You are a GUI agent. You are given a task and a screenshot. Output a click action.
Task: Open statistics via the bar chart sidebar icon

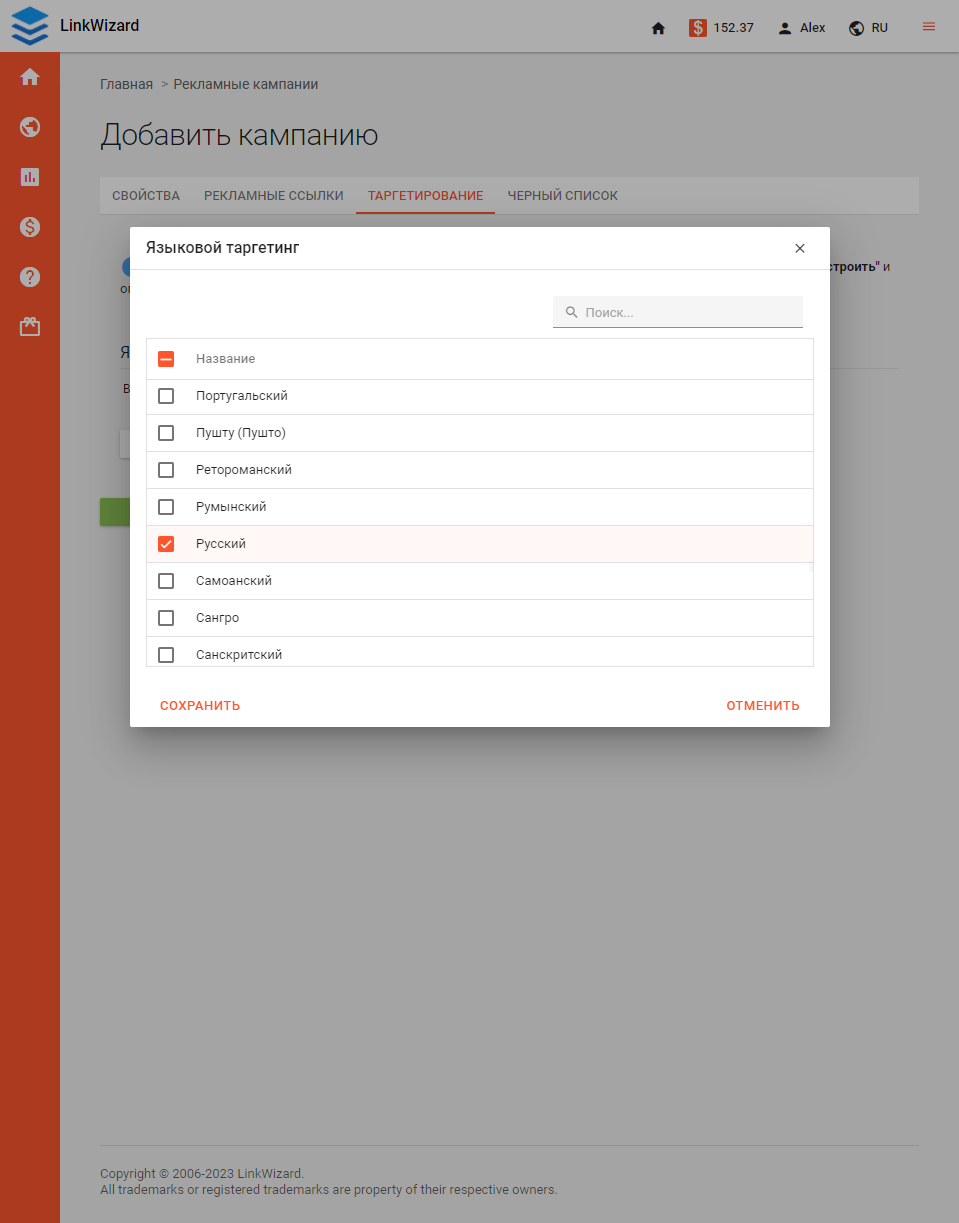[x=30, y=177]
